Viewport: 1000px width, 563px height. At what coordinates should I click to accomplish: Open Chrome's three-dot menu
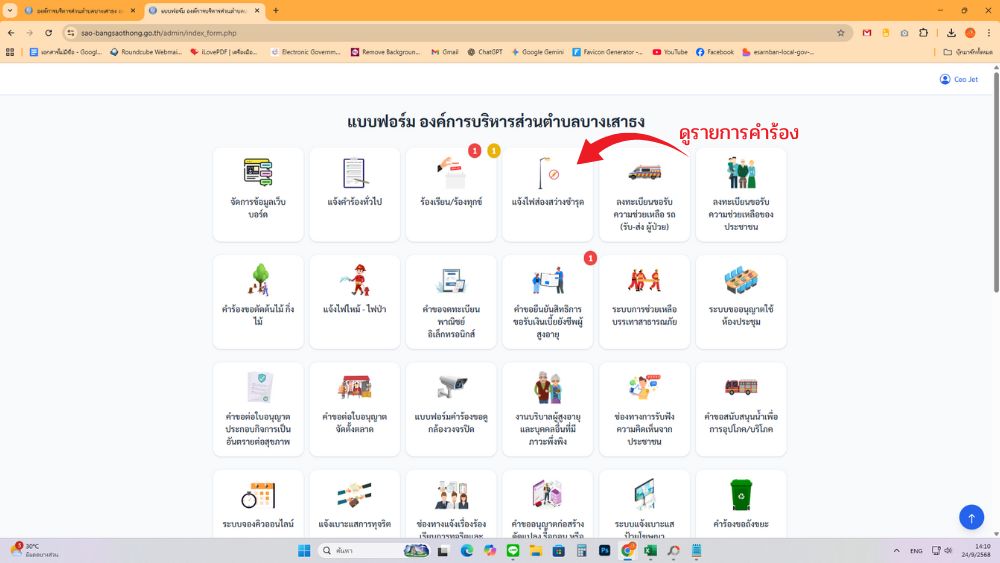[988, 32]
